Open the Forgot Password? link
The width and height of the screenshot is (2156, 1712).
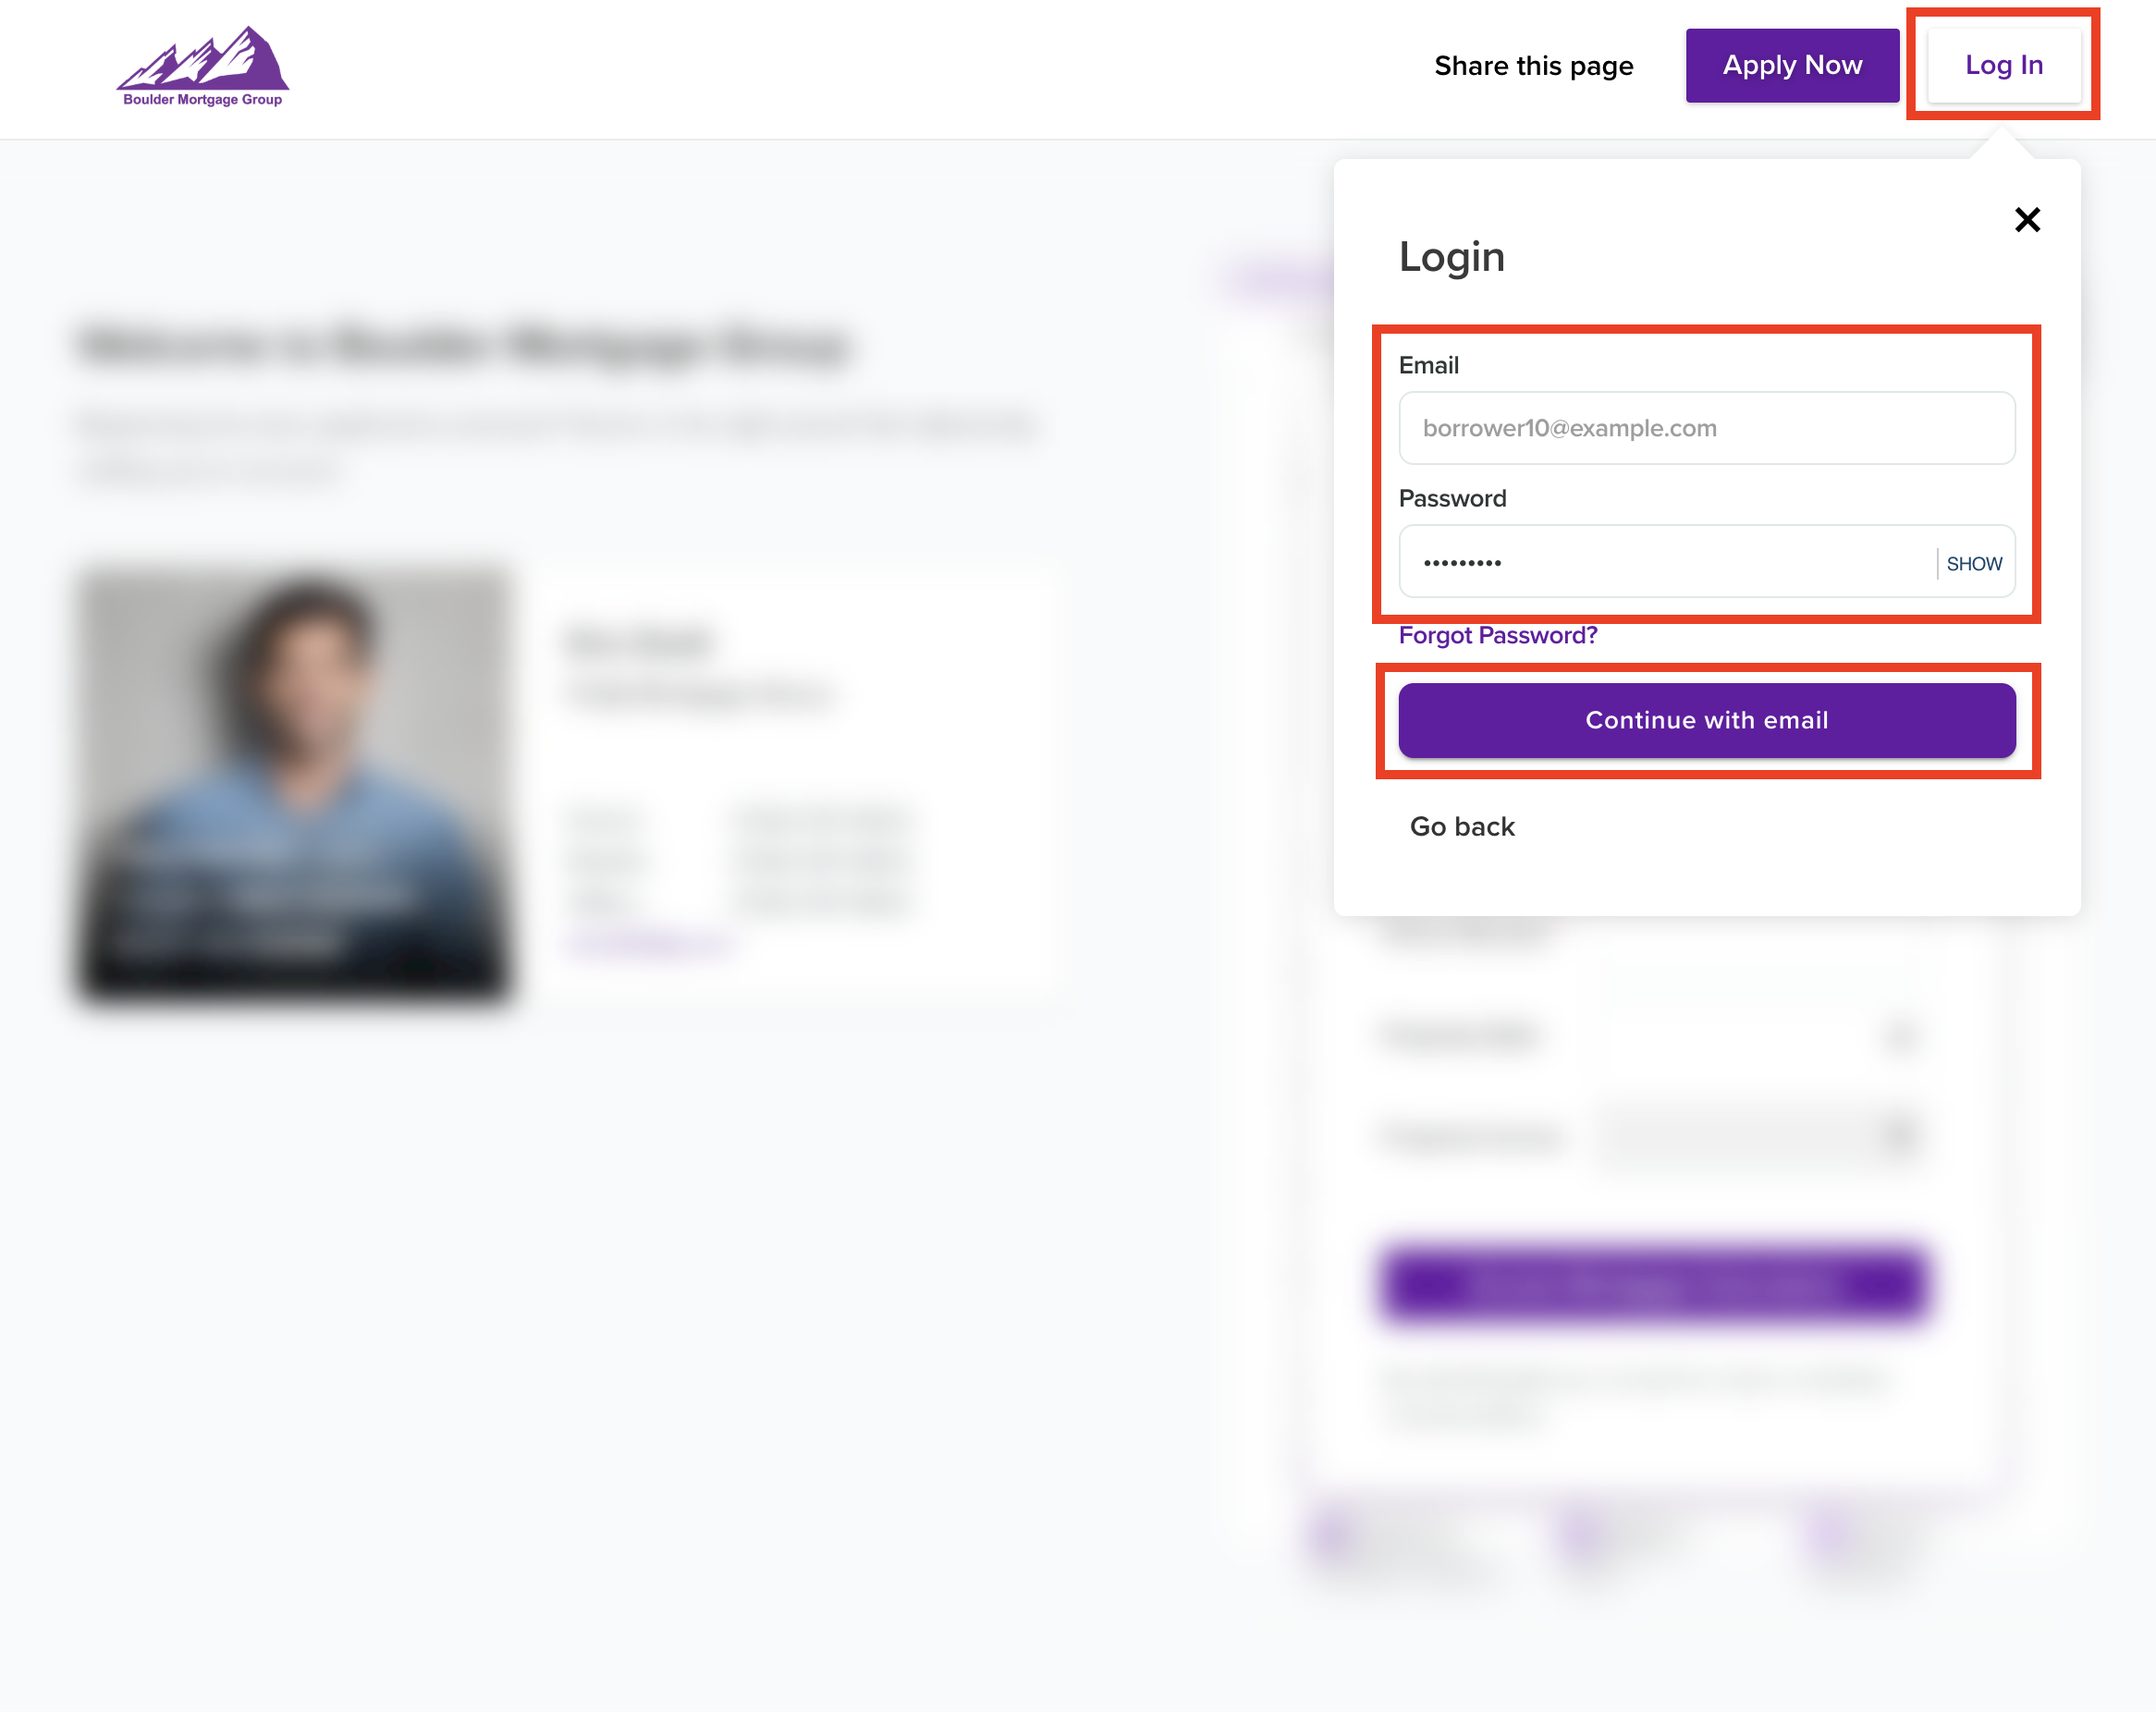pyautogui.click(x=1497, y=635)
